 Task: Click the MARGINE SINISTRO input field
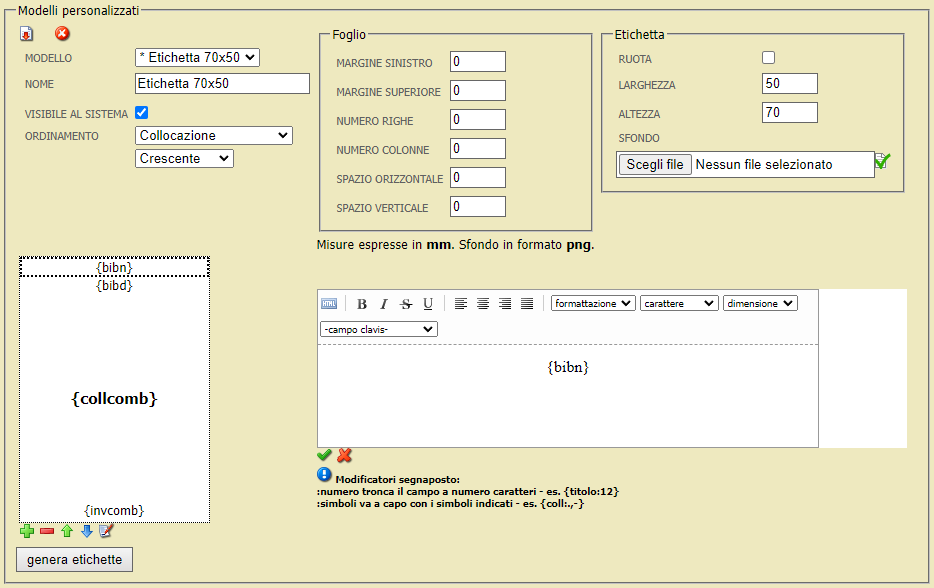coord(477,61)
